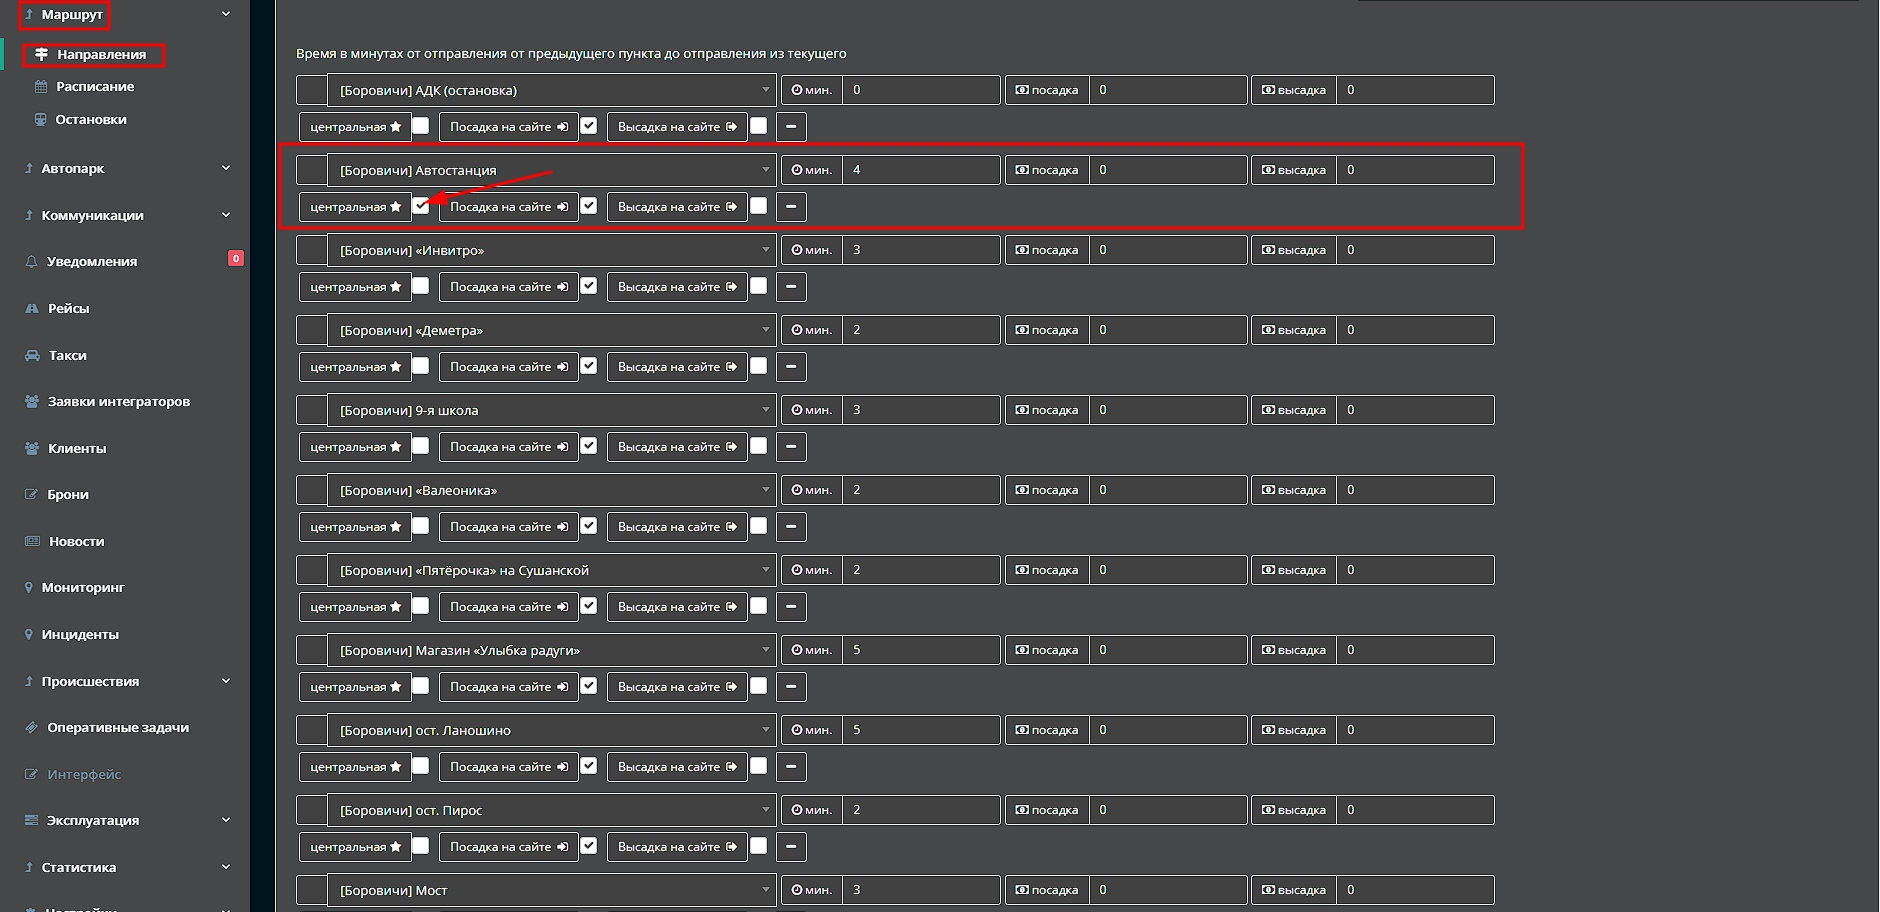Click the bell icon beside Уведомления
The width and height of the screenshot is (1880, 912).
tap(31, 262)
